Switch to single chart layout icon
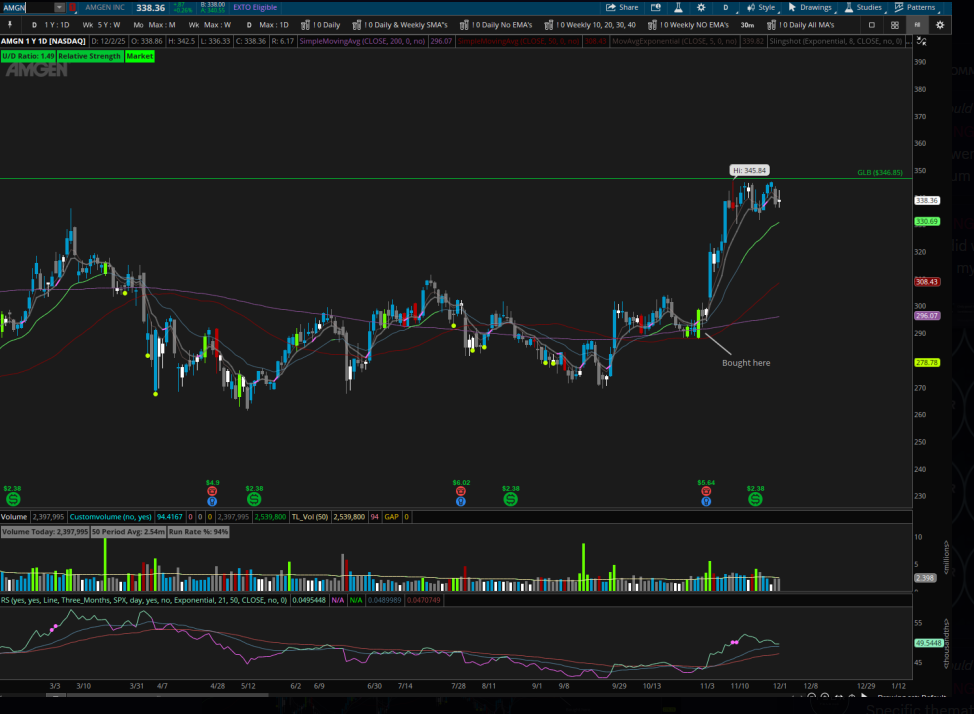This screenshot has height=714, width=974. pos(872,25)
